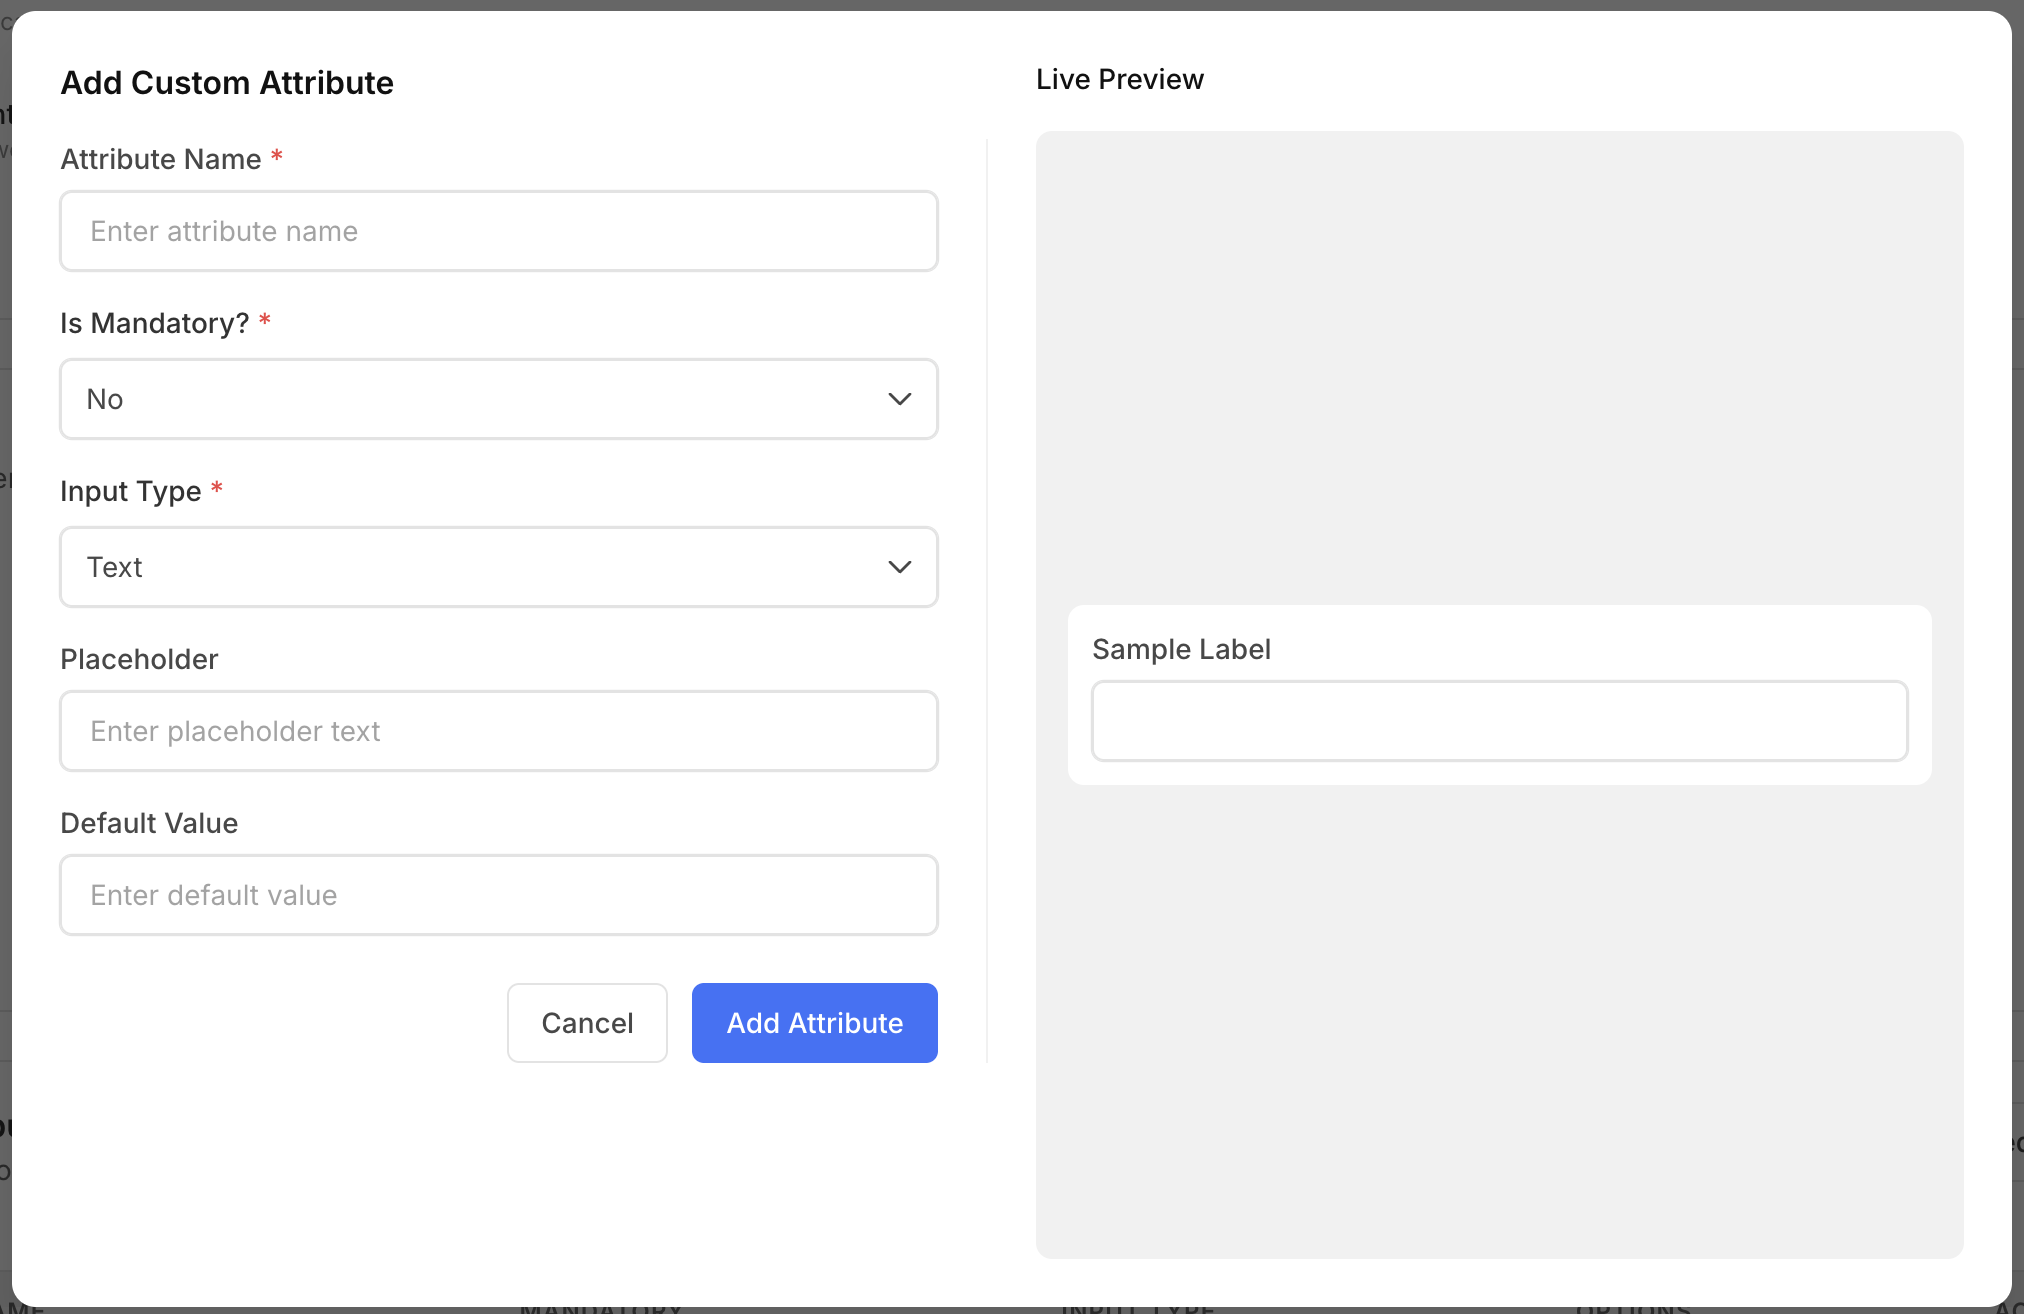Click the red asterisk beside Attribute Name
The image size is (2024, 1314).
pos(277,157)
